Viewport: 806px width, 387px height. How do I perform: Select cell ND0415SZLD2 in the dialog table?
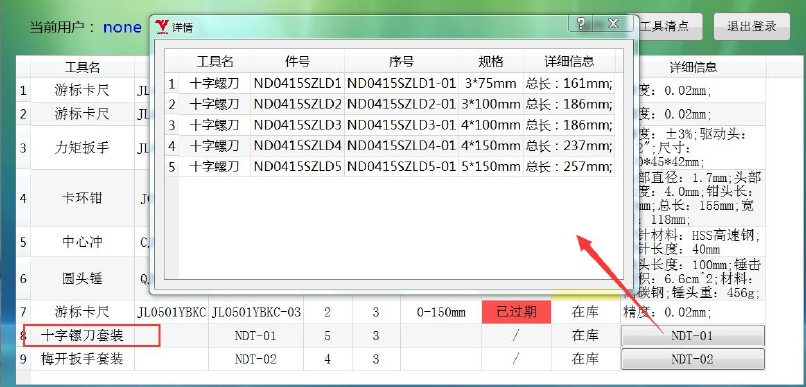tap(298, 104)
